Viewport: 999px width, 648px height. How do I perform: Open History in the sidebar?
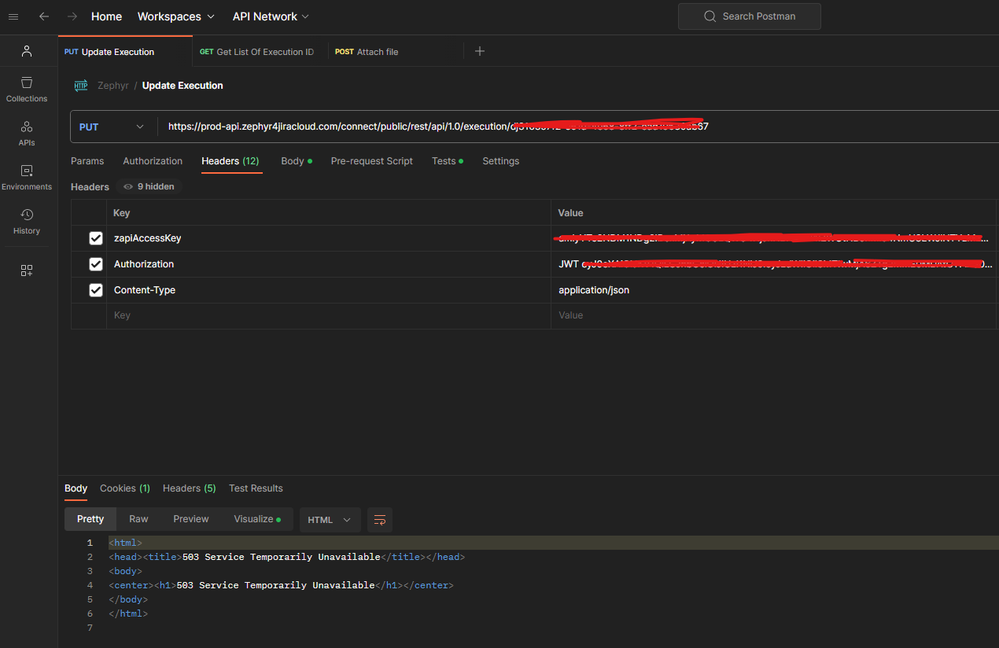27,222
